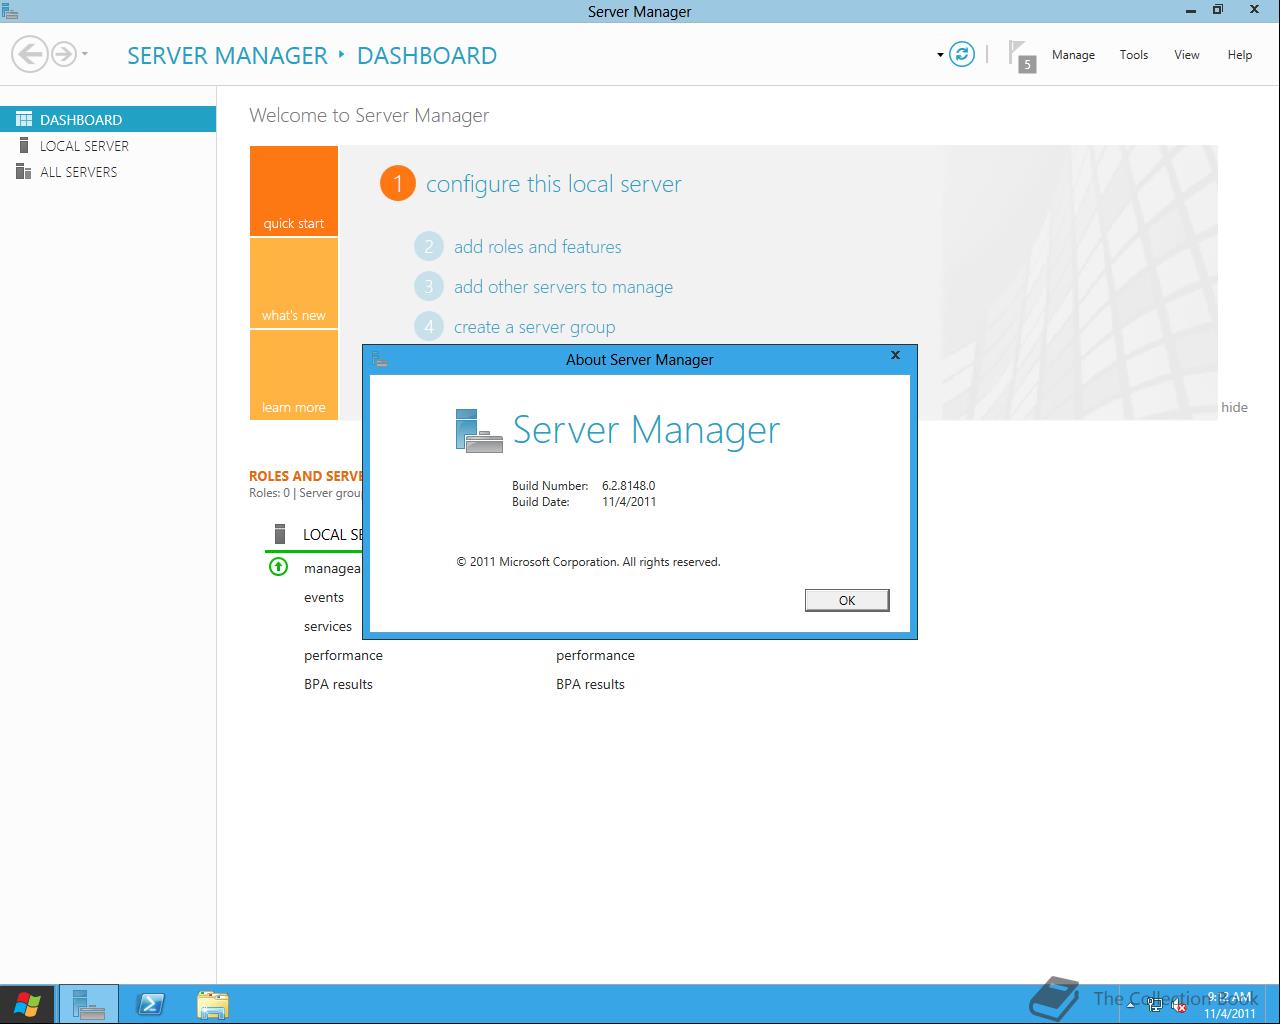Screen dimensions: 1280x1024
Task: Open the View menu
Action: pos(1187,55)
